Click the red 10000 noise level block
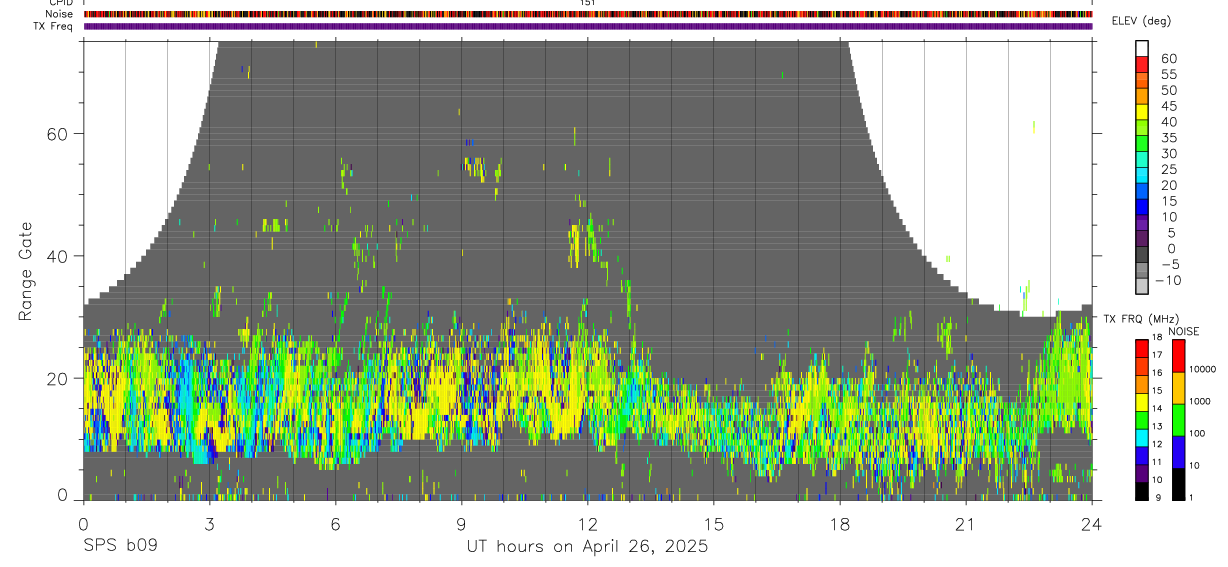1228x567 pixels. (1178, 355)
